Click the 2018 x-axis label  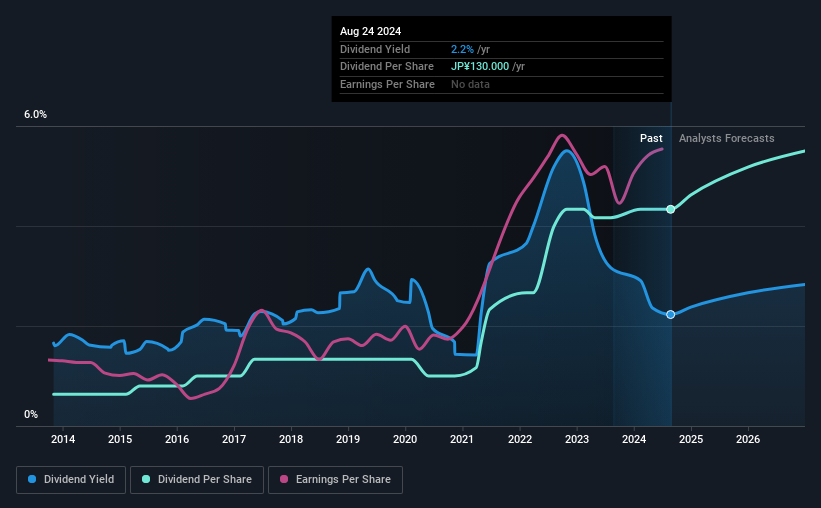click(x=291, y=439)
